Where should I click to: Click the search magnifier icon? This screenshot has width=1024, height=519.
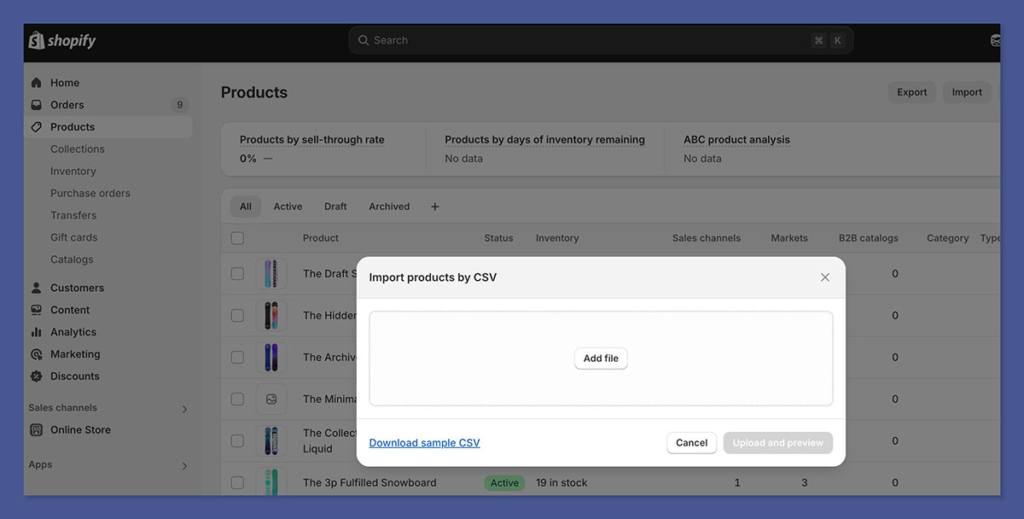(x=363, y=40)
